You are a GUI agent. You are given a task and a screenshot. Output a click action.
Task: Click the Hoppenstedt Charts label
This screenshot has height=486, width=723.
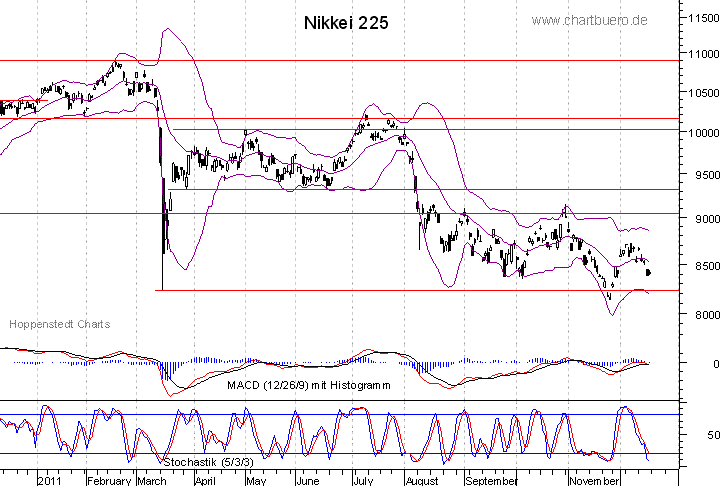point(60,324)
